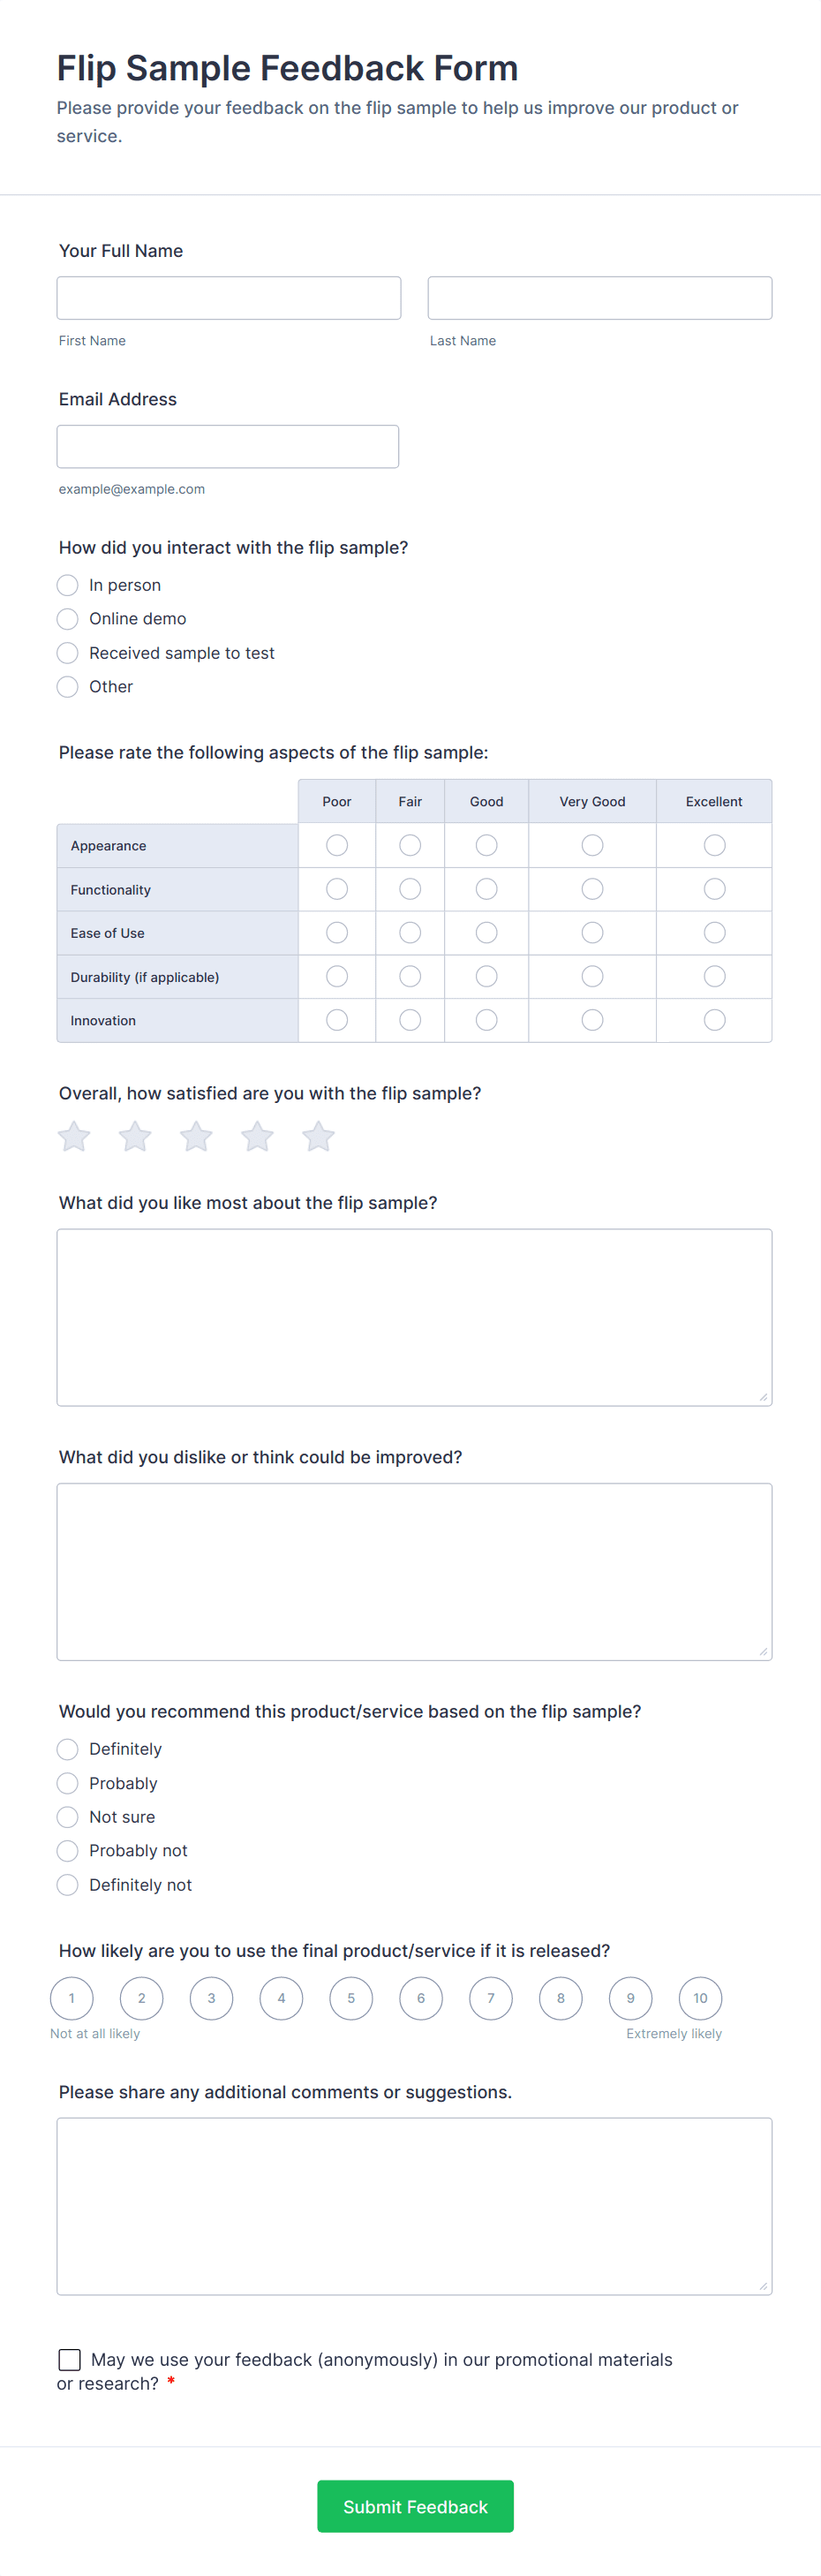This screenshot has height=2576, width=821.
Task: Pick 1 meaning Not at all likely
Action: pos(71,1997)
